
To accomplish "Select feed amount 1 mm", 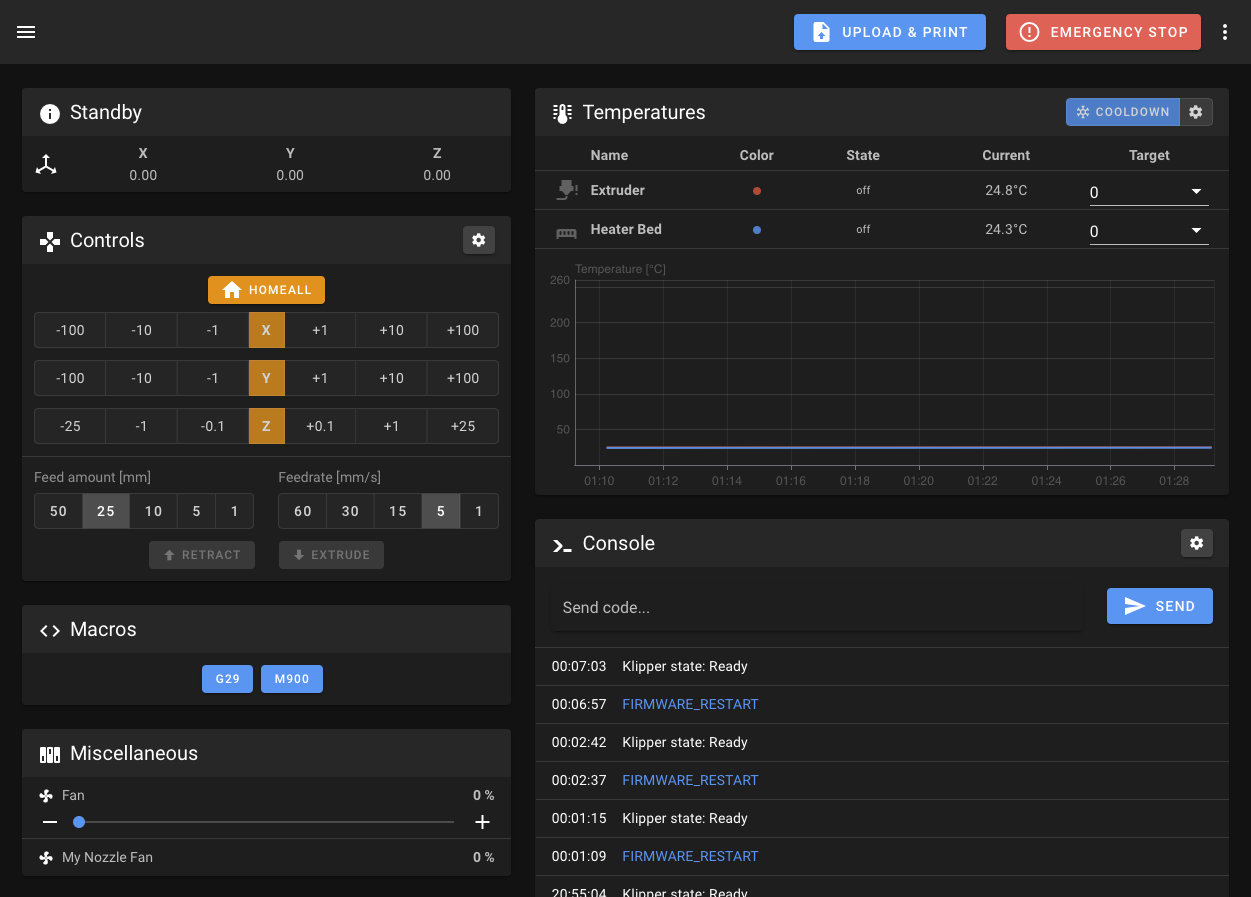I will click(235, 511).
